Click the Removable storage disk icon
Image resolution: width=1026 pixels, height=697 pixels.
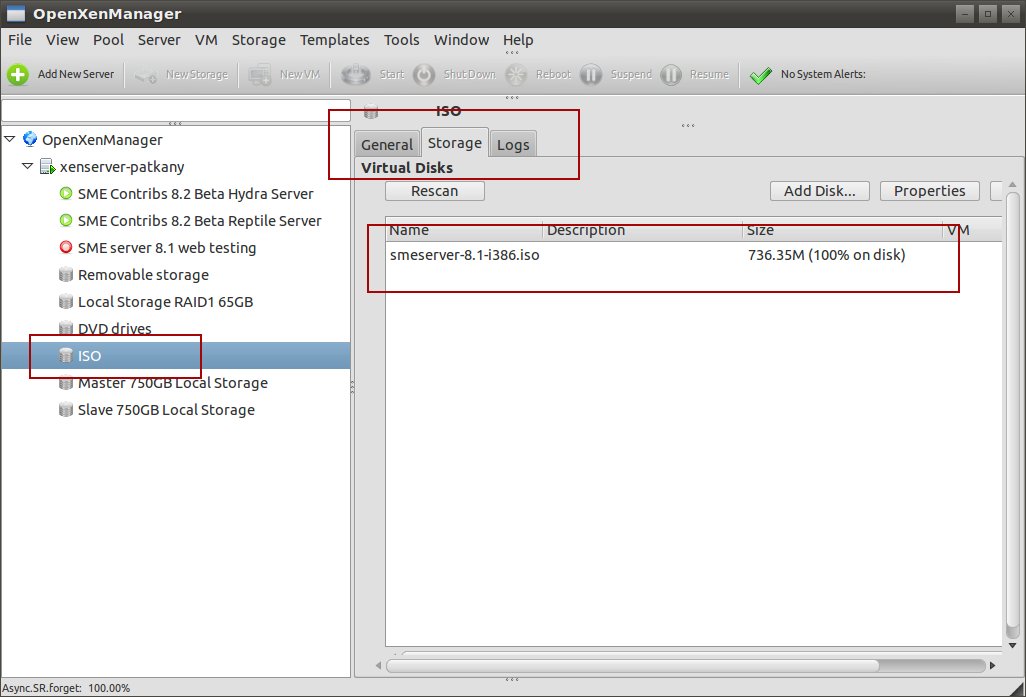[65, 274]
